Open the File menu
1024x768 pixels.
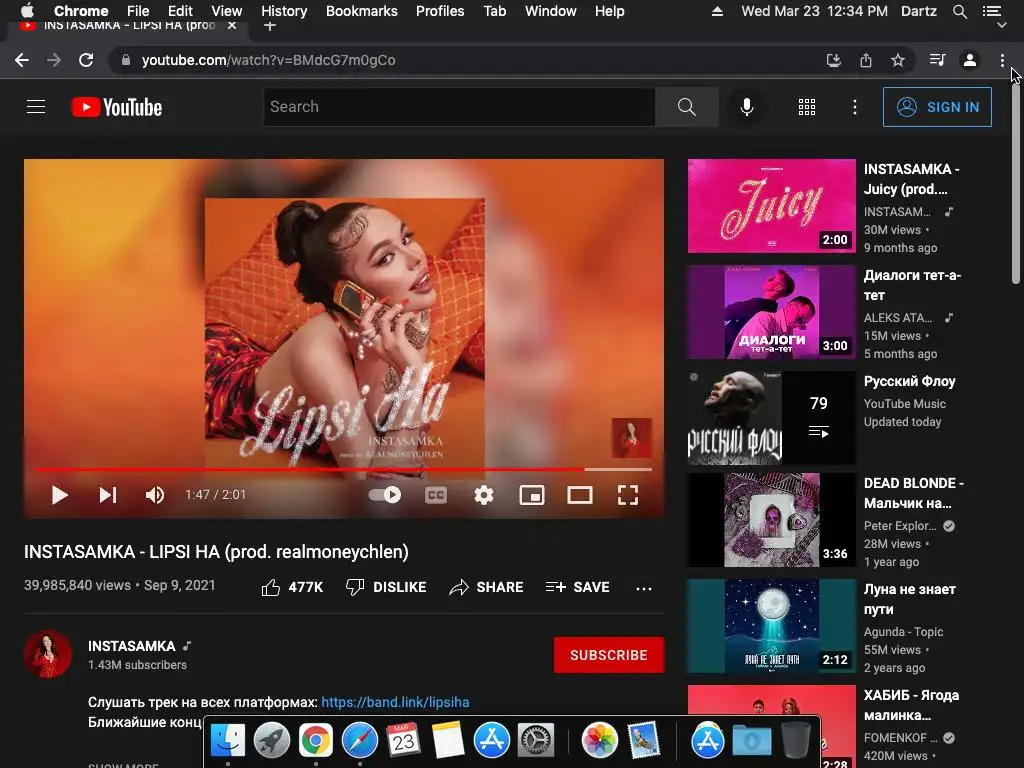[x=138, y=11]
